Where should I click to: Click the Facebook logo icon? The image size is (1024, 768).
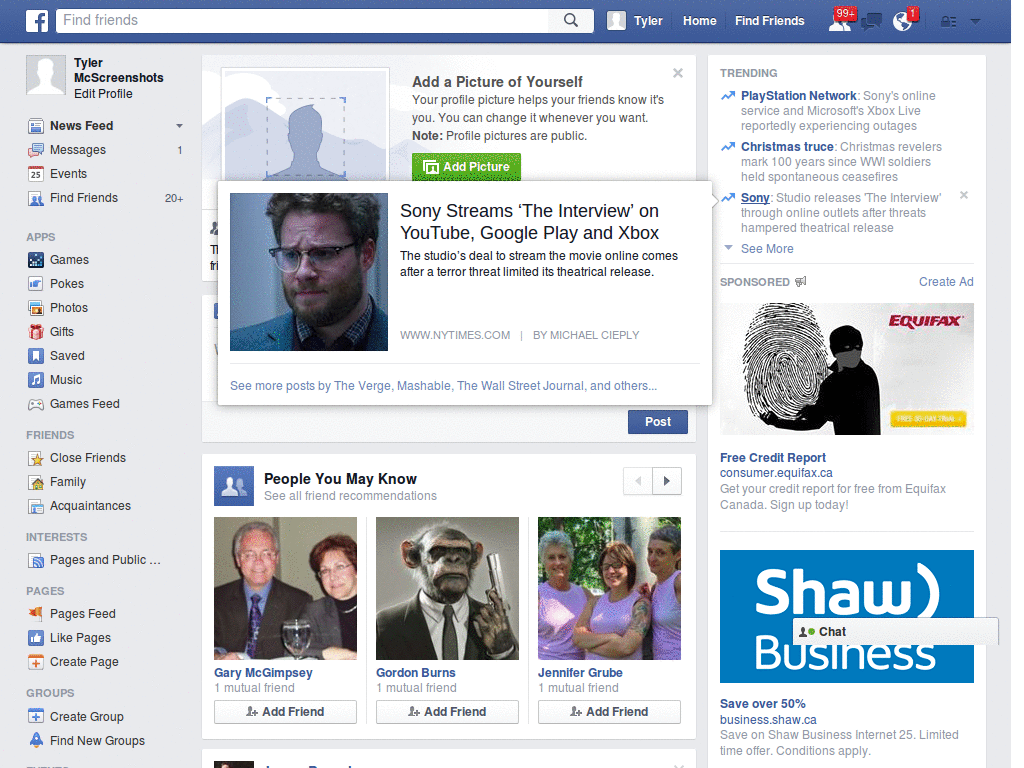pos(37,21)
